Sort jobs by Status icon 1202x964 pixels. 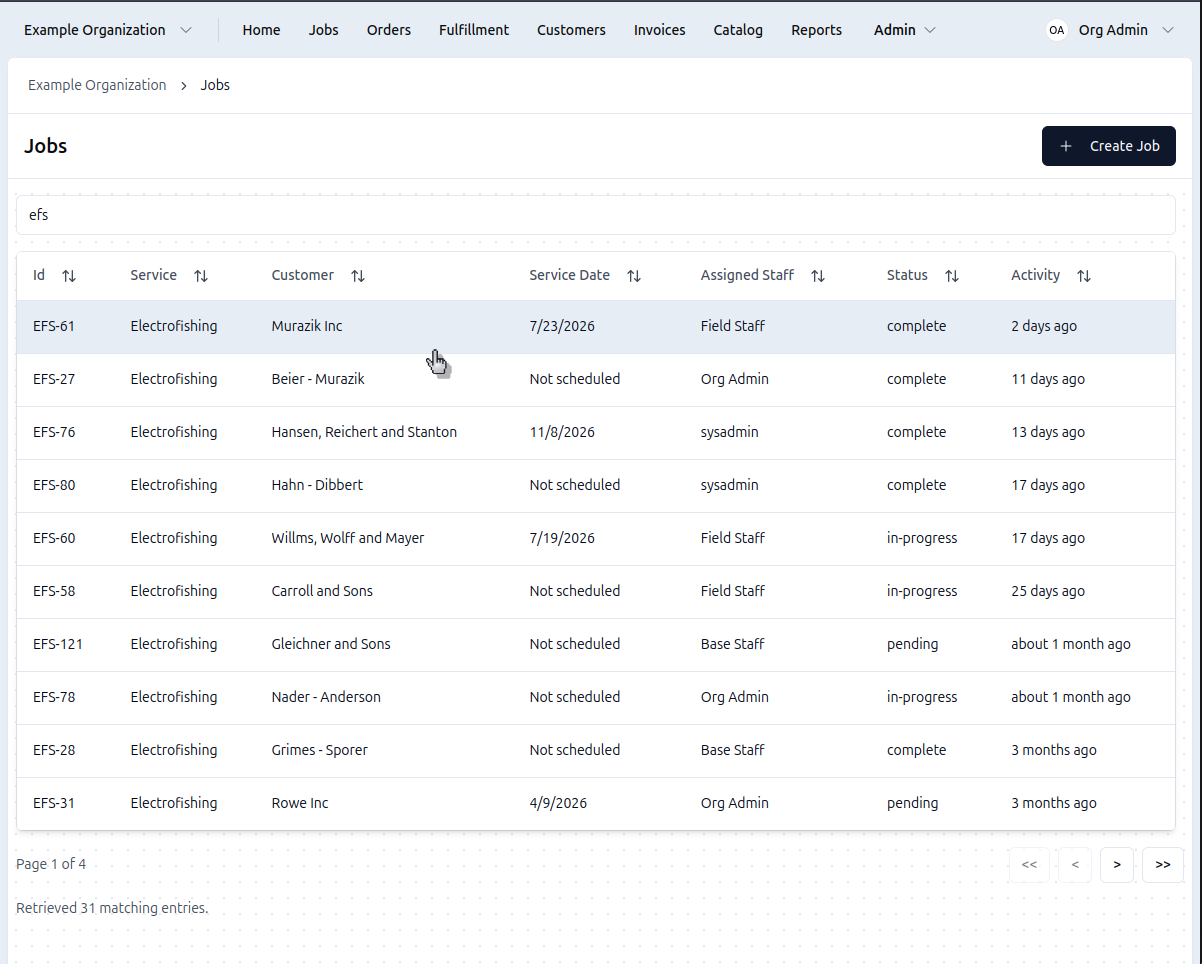(952, 276)
